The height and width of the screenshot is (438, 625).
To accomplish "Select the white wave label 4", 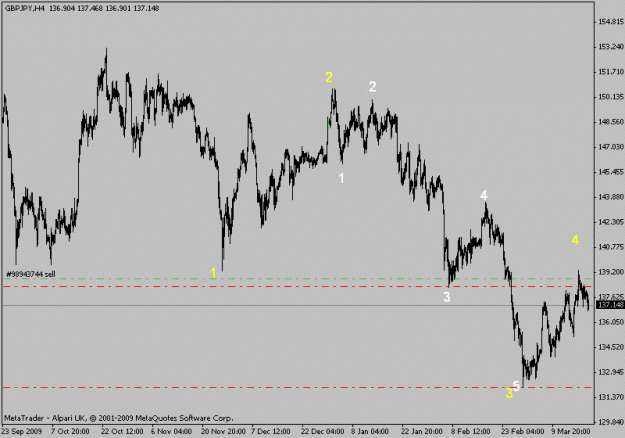I will point(483,195).
